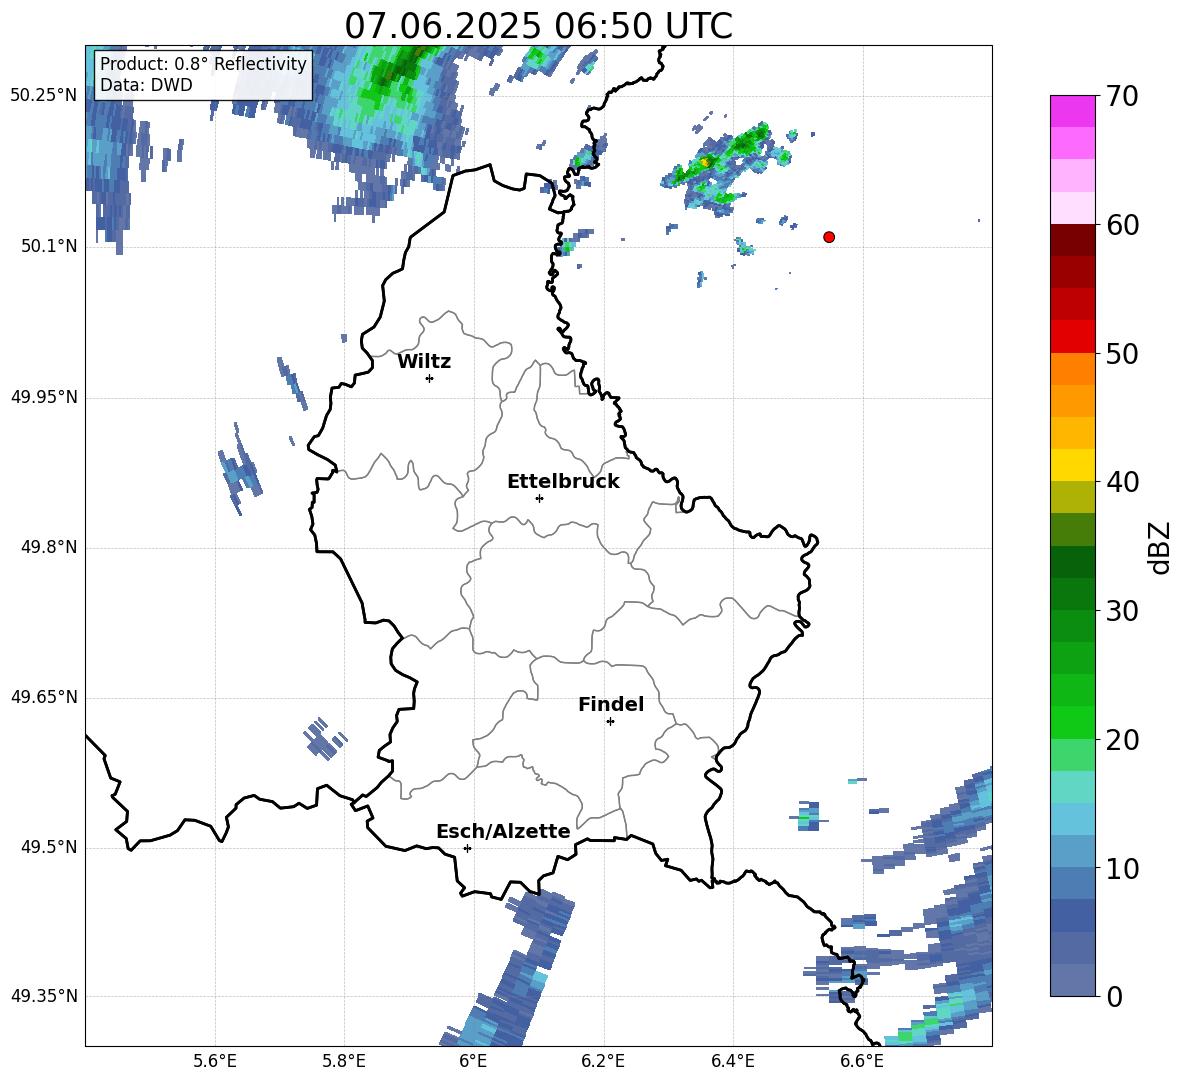Image resolution: width=1184 pixels, height=1081 pixels.
Task: Click the Esch/Alzette cross marker
Action: [467, 848]
